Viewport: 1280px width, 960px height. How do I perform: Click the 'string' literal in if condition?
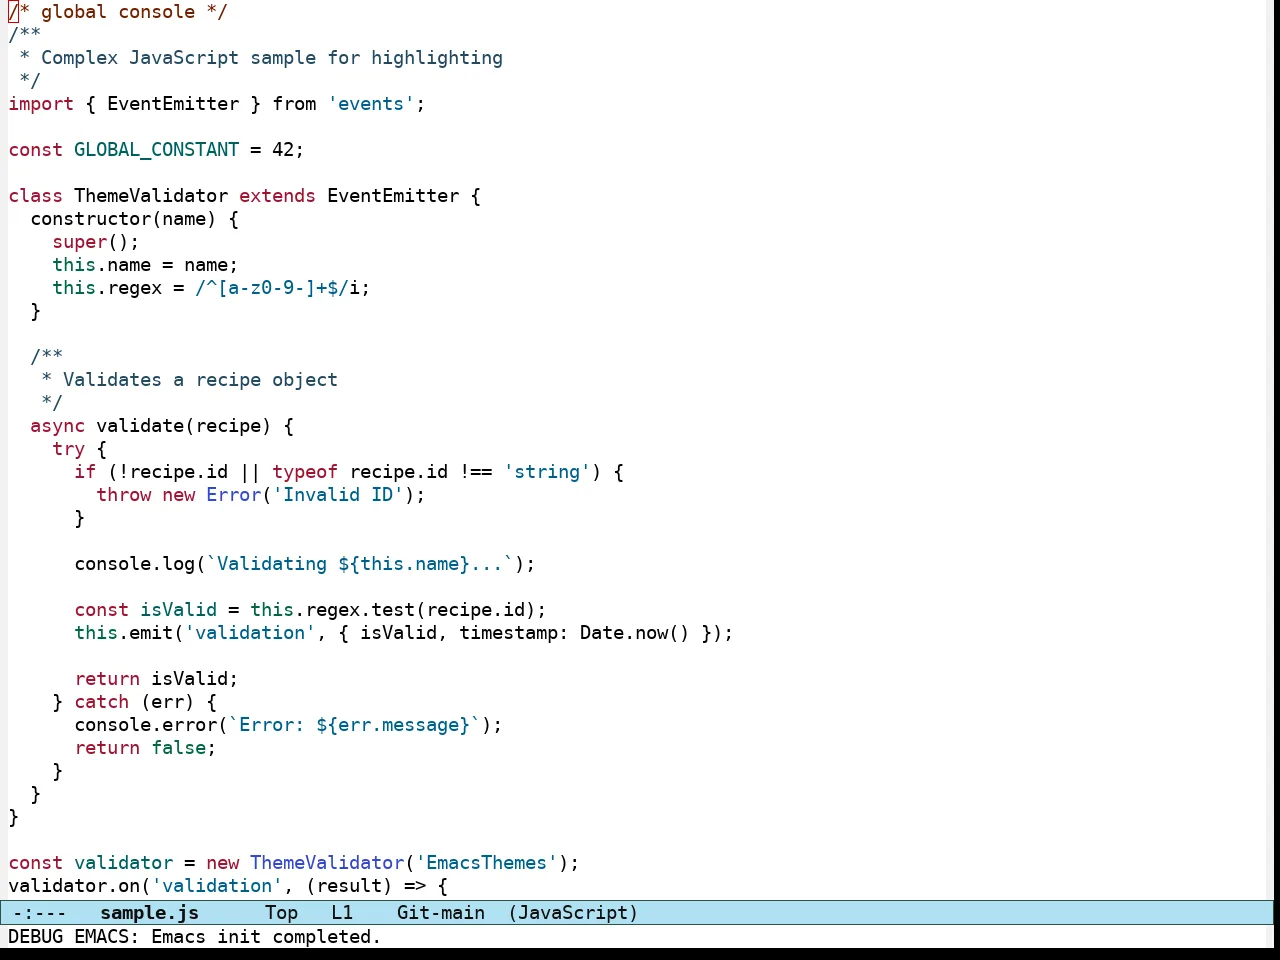click(547, 472)
